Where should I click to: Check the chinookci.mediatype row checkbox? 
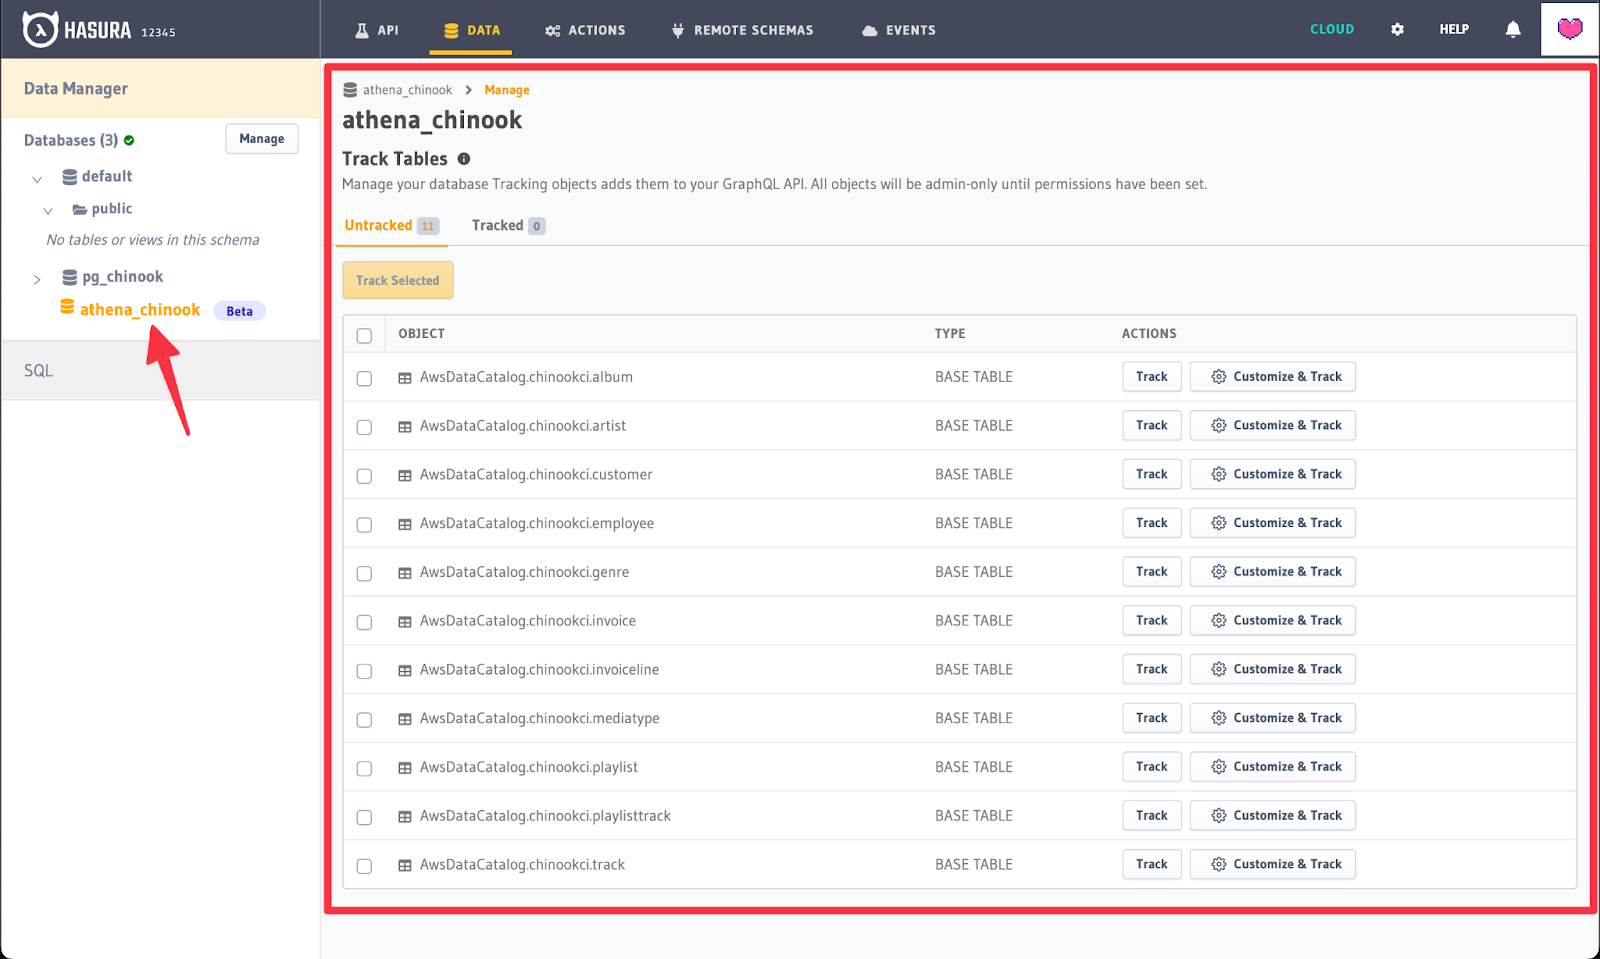[x=364, y=720]
